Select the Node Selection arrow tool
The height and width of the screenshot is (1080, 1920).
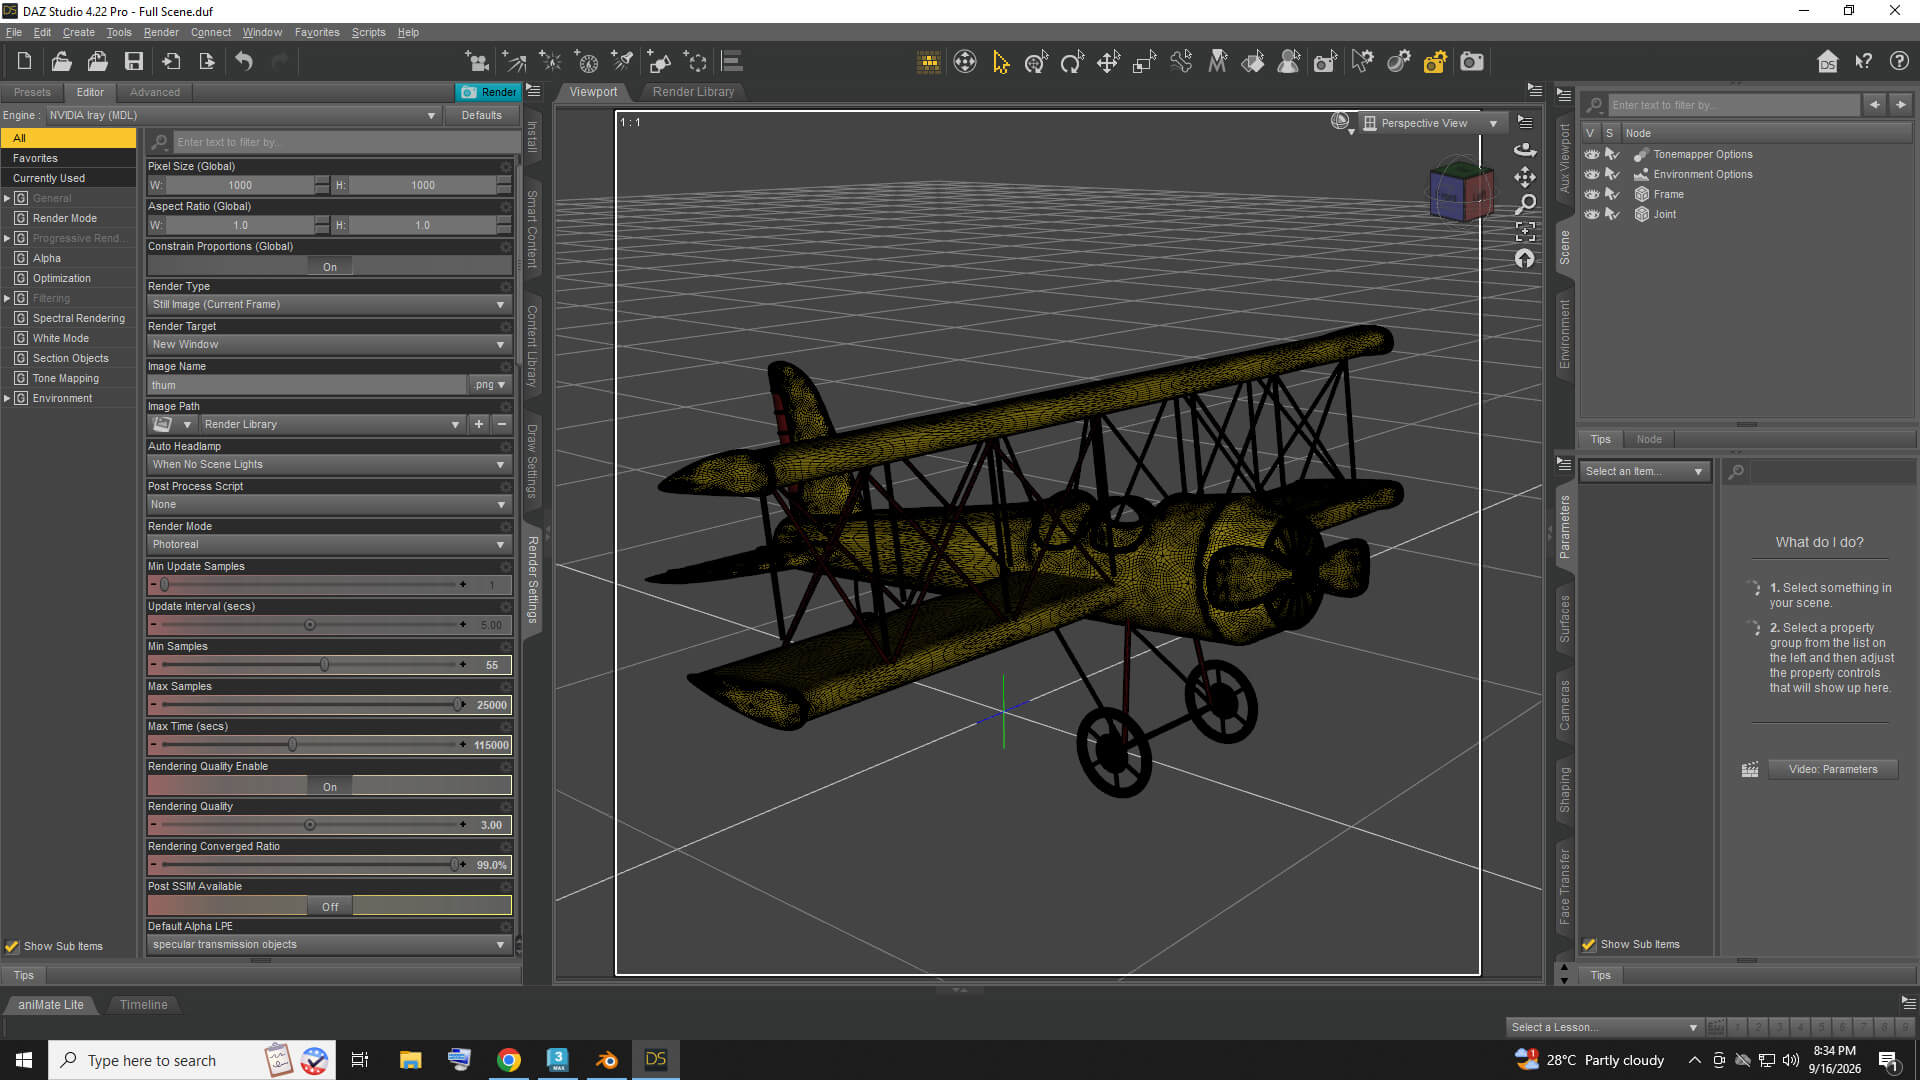(1001, 62)
